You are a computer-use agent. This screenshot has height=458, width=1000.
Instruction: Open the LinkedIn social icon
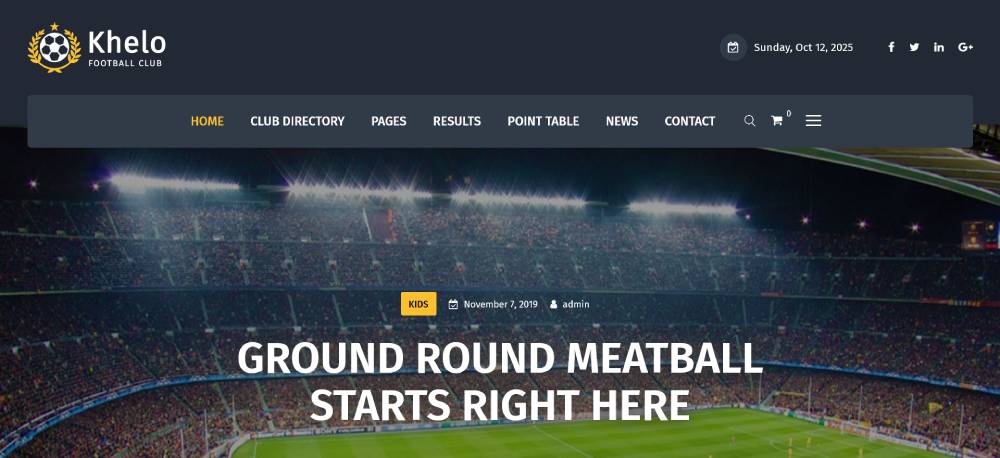point(939,47)
